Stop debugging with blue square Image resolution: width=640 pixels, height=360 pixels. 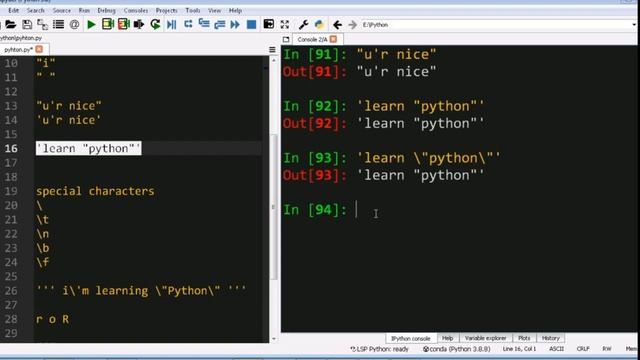point(251,25)
